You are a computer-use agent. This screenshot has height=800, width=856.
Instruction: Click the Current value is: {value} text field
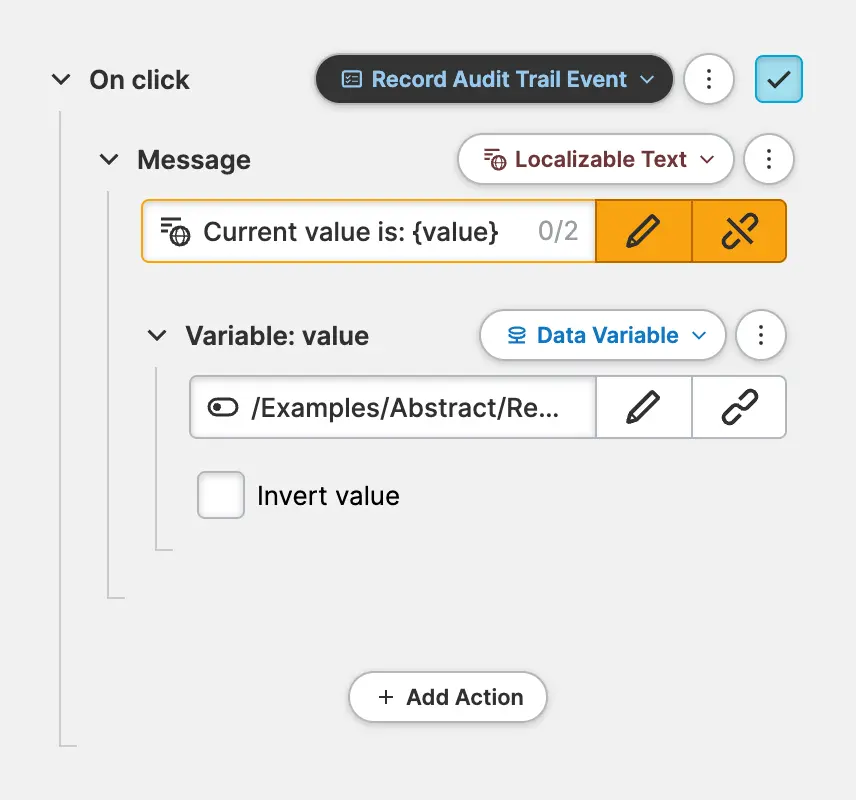point(350,232)
